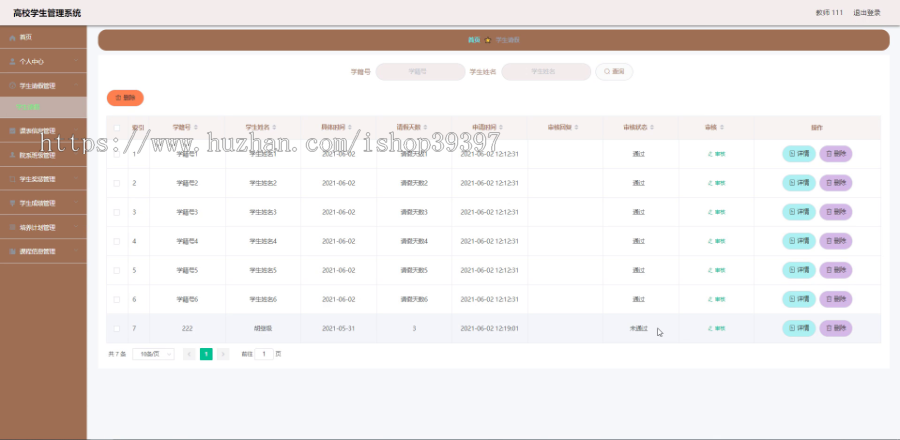Sort by 审核回复 using its sort arrows
900x440 pixels.
point(576,127)
